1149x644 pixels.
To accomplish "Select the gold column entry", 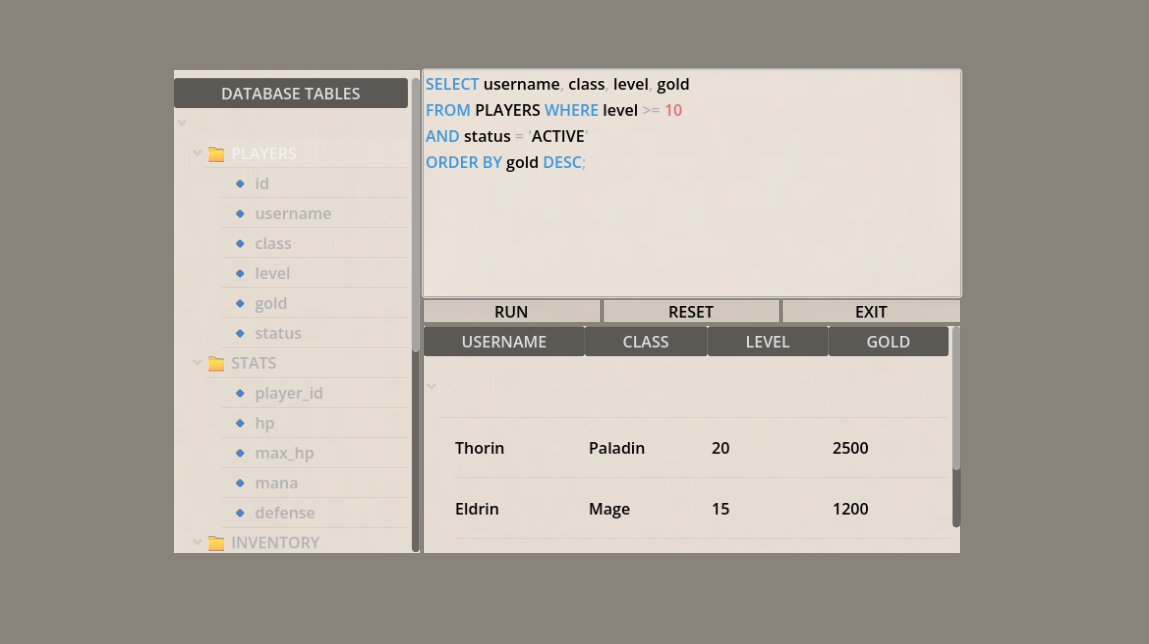I will pos(270,303).
